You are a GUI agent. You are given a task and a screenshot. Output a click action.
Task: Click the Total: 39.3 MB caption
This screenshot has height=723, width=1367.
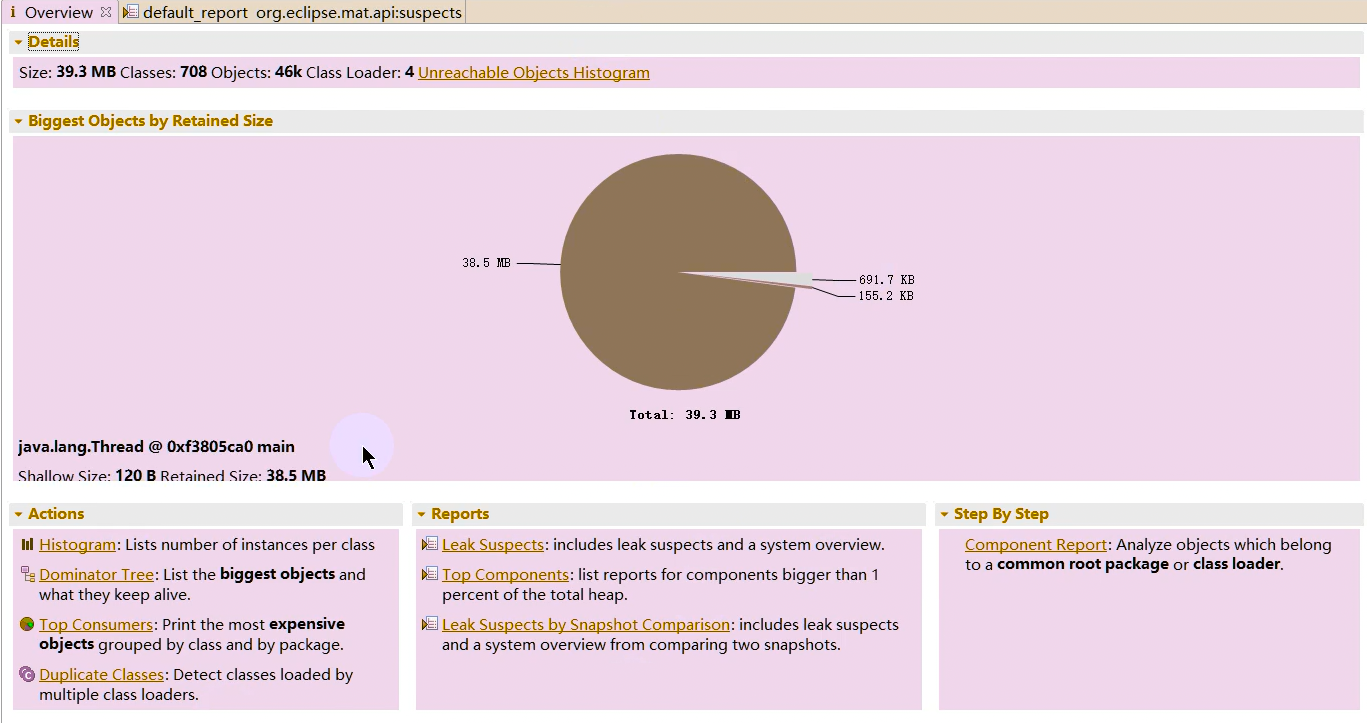[x=685, y=414]
